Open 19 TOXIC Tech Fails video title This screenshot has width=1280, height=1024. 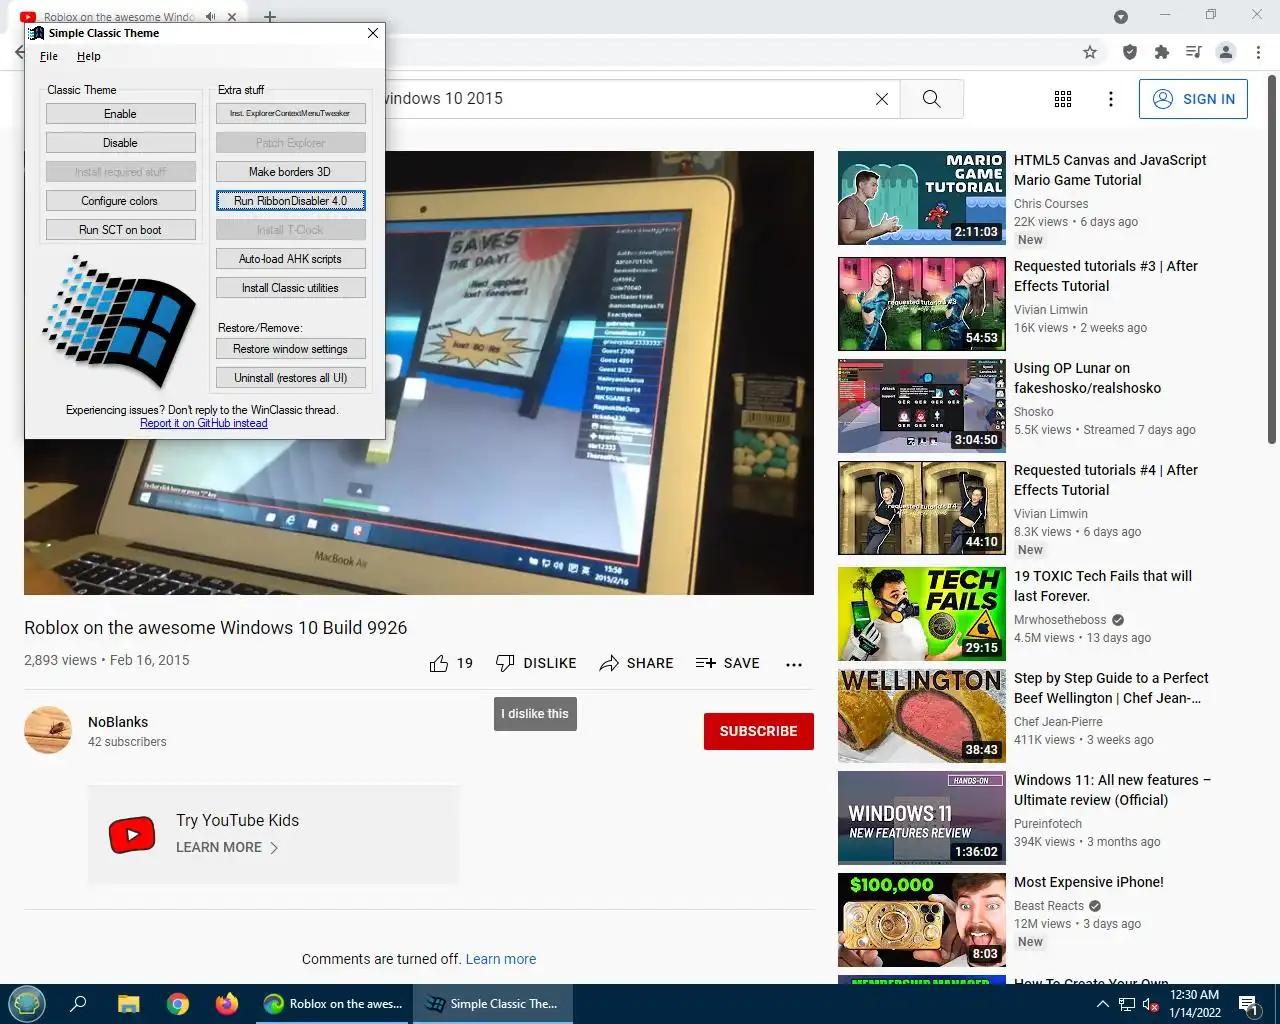pyautogui.click(x=1103, y=586)
